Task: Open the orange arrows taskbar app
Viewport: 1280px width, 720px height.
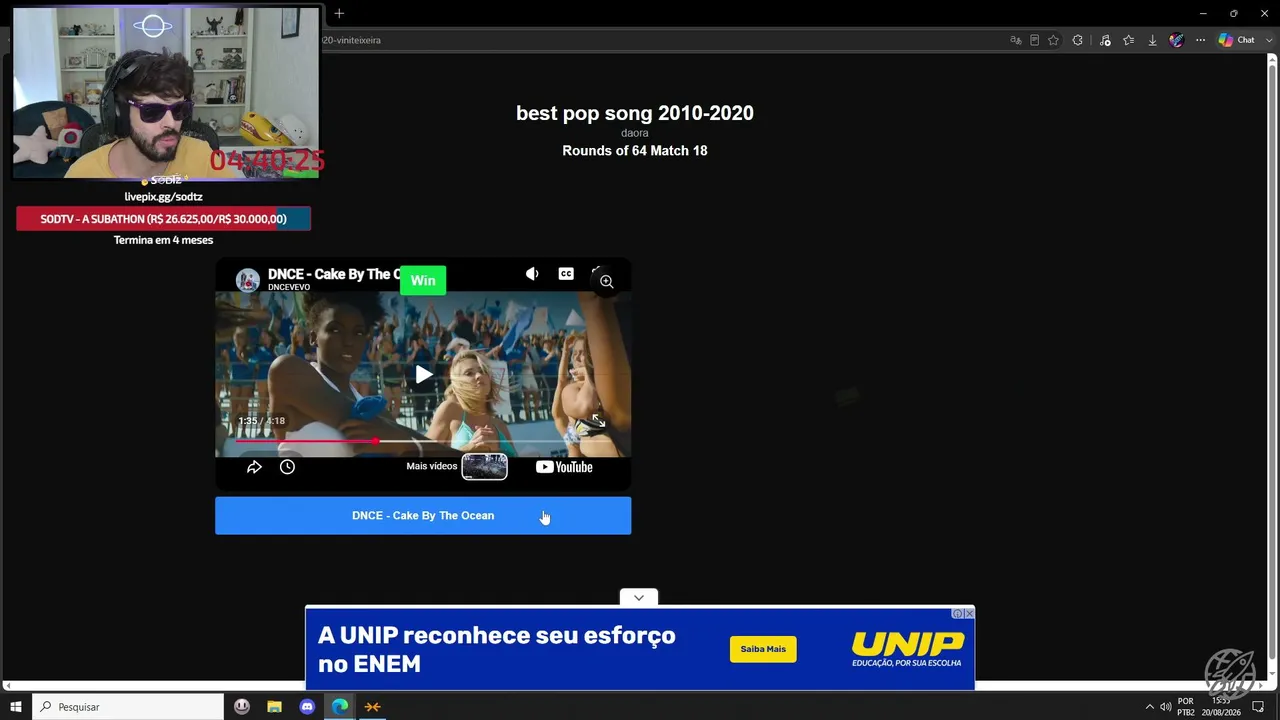Action: [x=372, y=707]
